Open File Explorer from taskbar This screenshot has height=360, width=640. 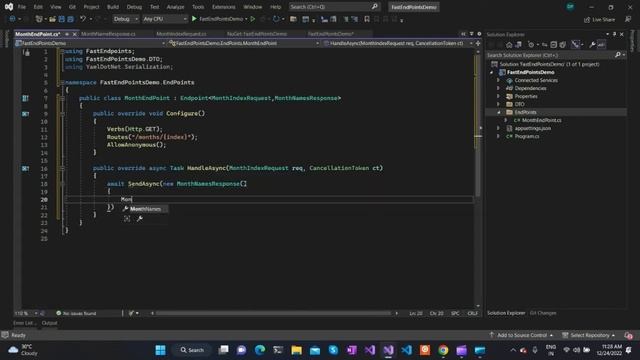296,350
